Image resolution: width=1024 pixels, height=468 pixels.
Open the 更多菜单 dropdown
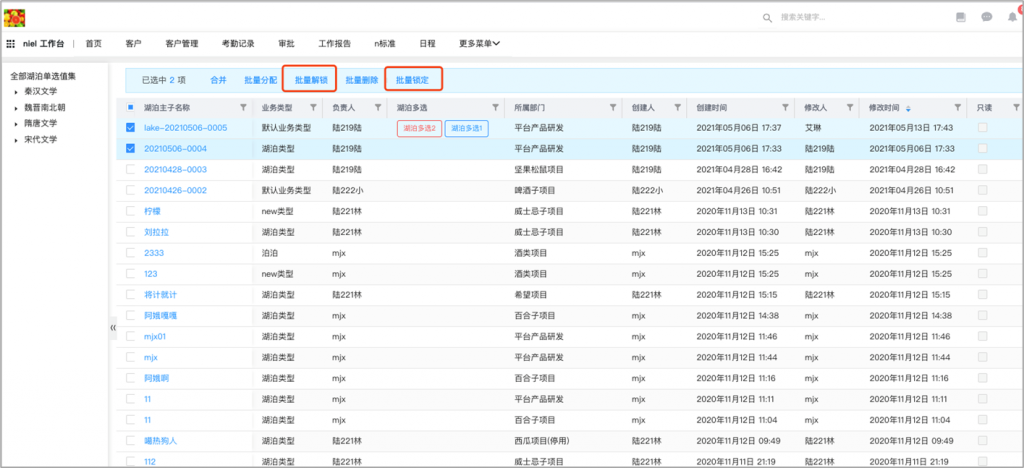click(x=479, y=44)
